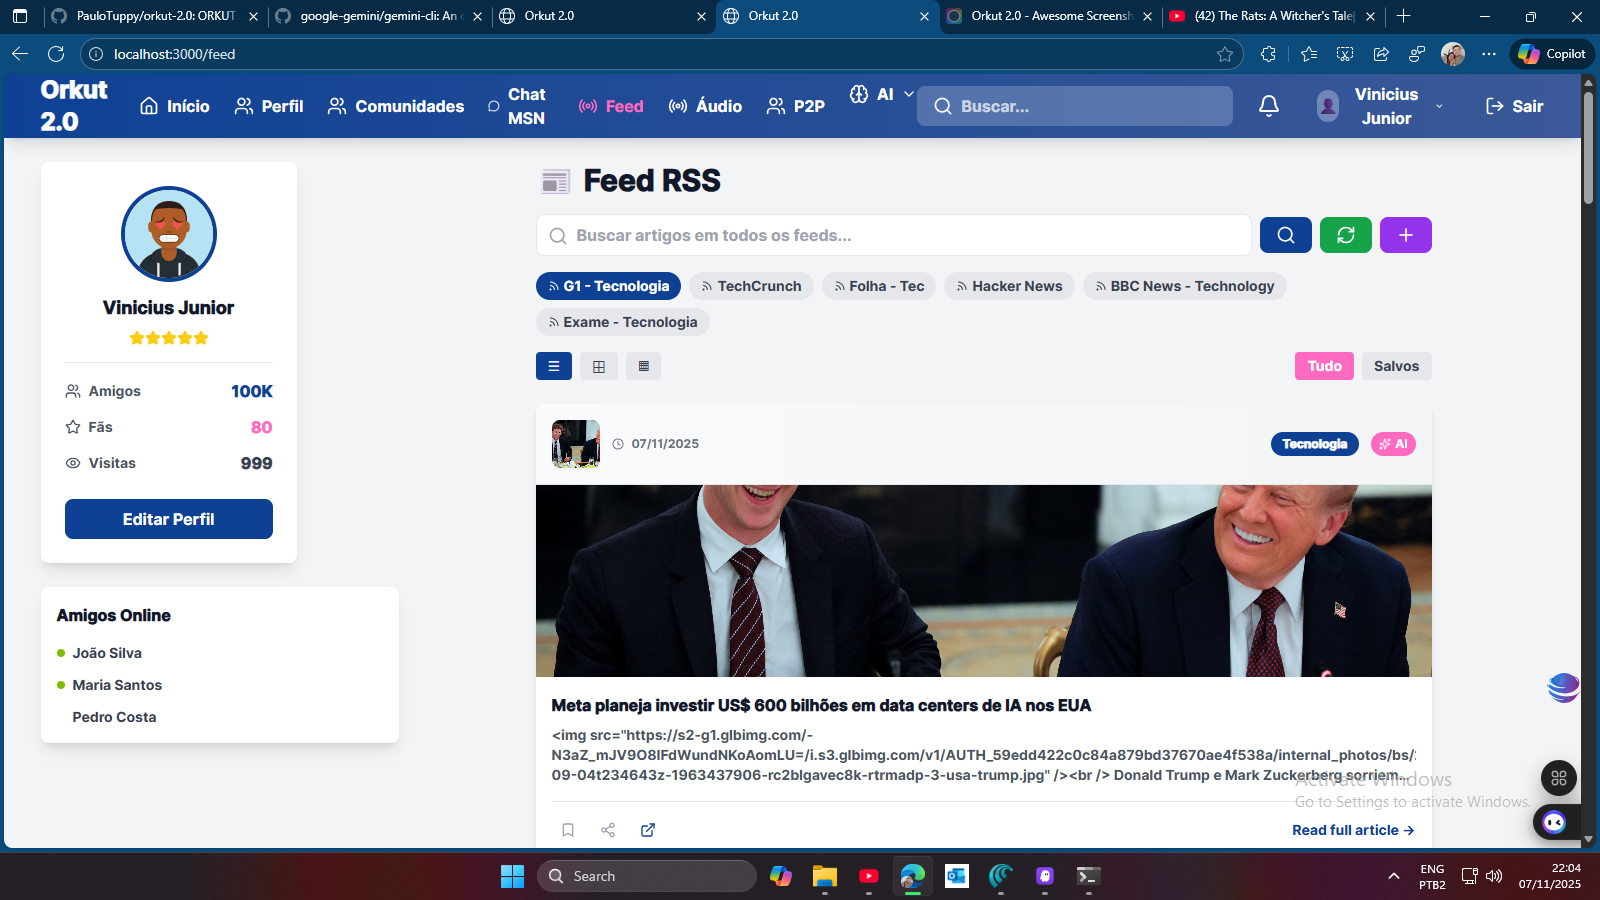Switch to the google-gemini/gemini-cli tab
This screenshot has height=900, width=1600.
coord(378,16)
